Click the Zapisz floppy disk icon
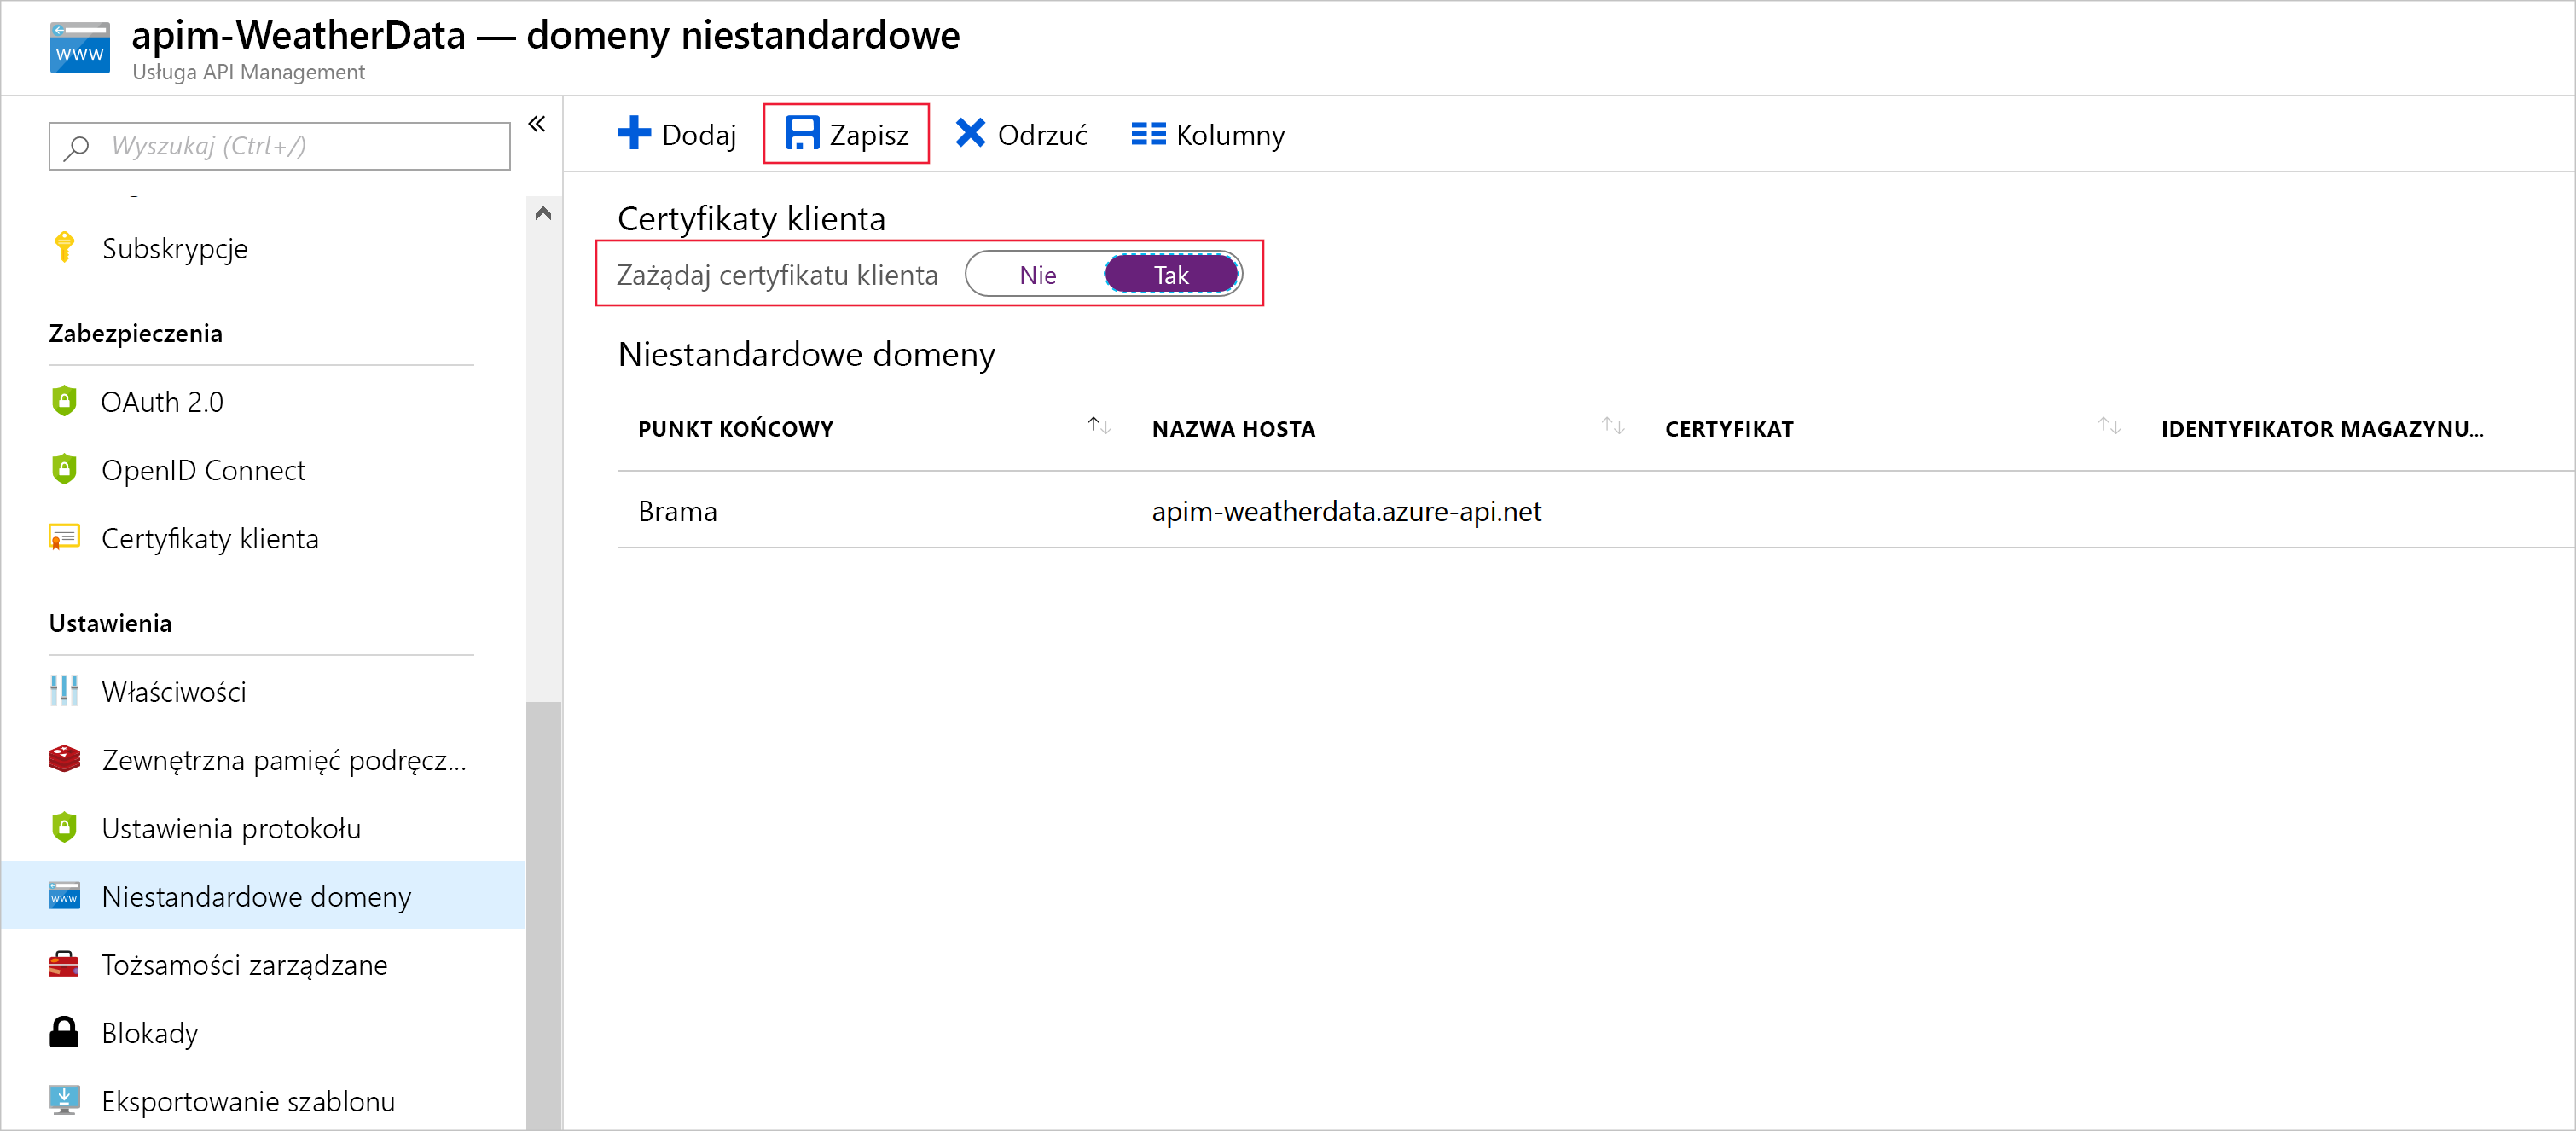Viewport: 2576px width, 1131px height. tap(802, 133)
